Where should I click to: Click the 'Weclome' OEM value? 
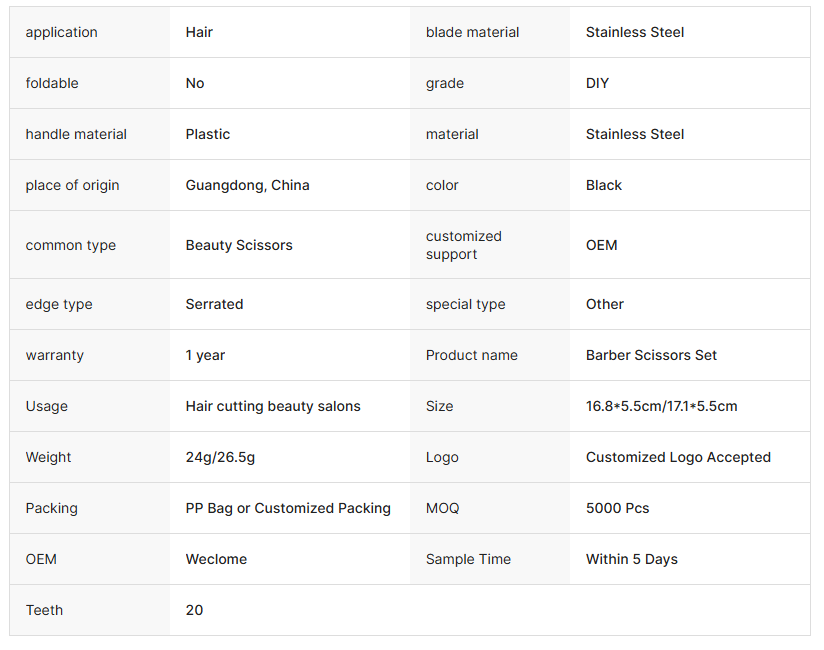tap(216, 559)
